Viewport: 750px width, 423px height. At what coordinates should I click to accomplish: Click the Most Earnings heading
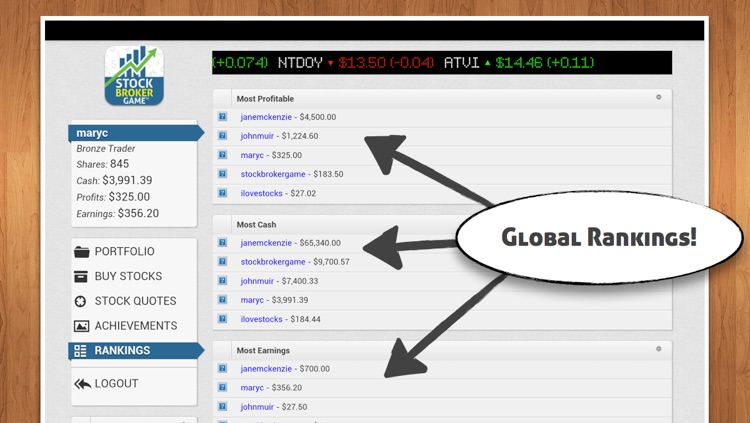[x=263, y=350]
